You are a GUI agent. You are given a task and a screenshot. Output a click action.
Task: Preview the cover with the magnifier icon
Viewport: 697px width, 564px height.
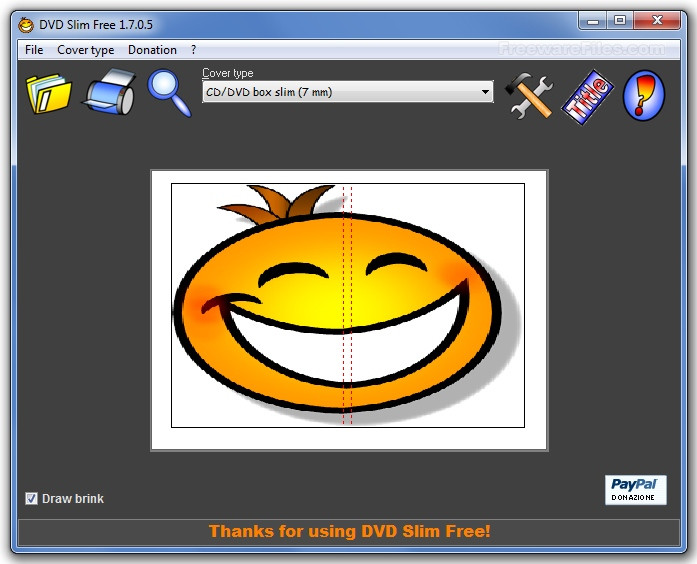click(x=169, y=92)
